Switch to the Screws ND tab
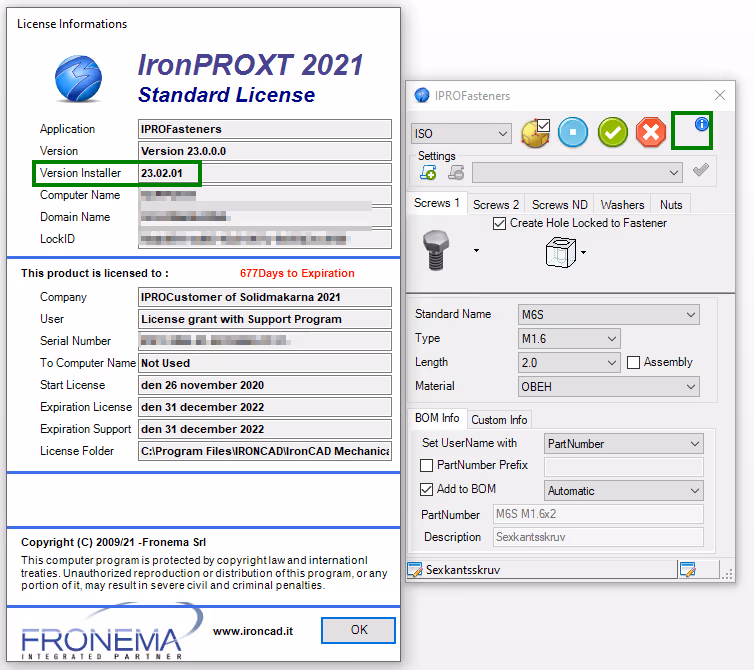 [559, 205]
